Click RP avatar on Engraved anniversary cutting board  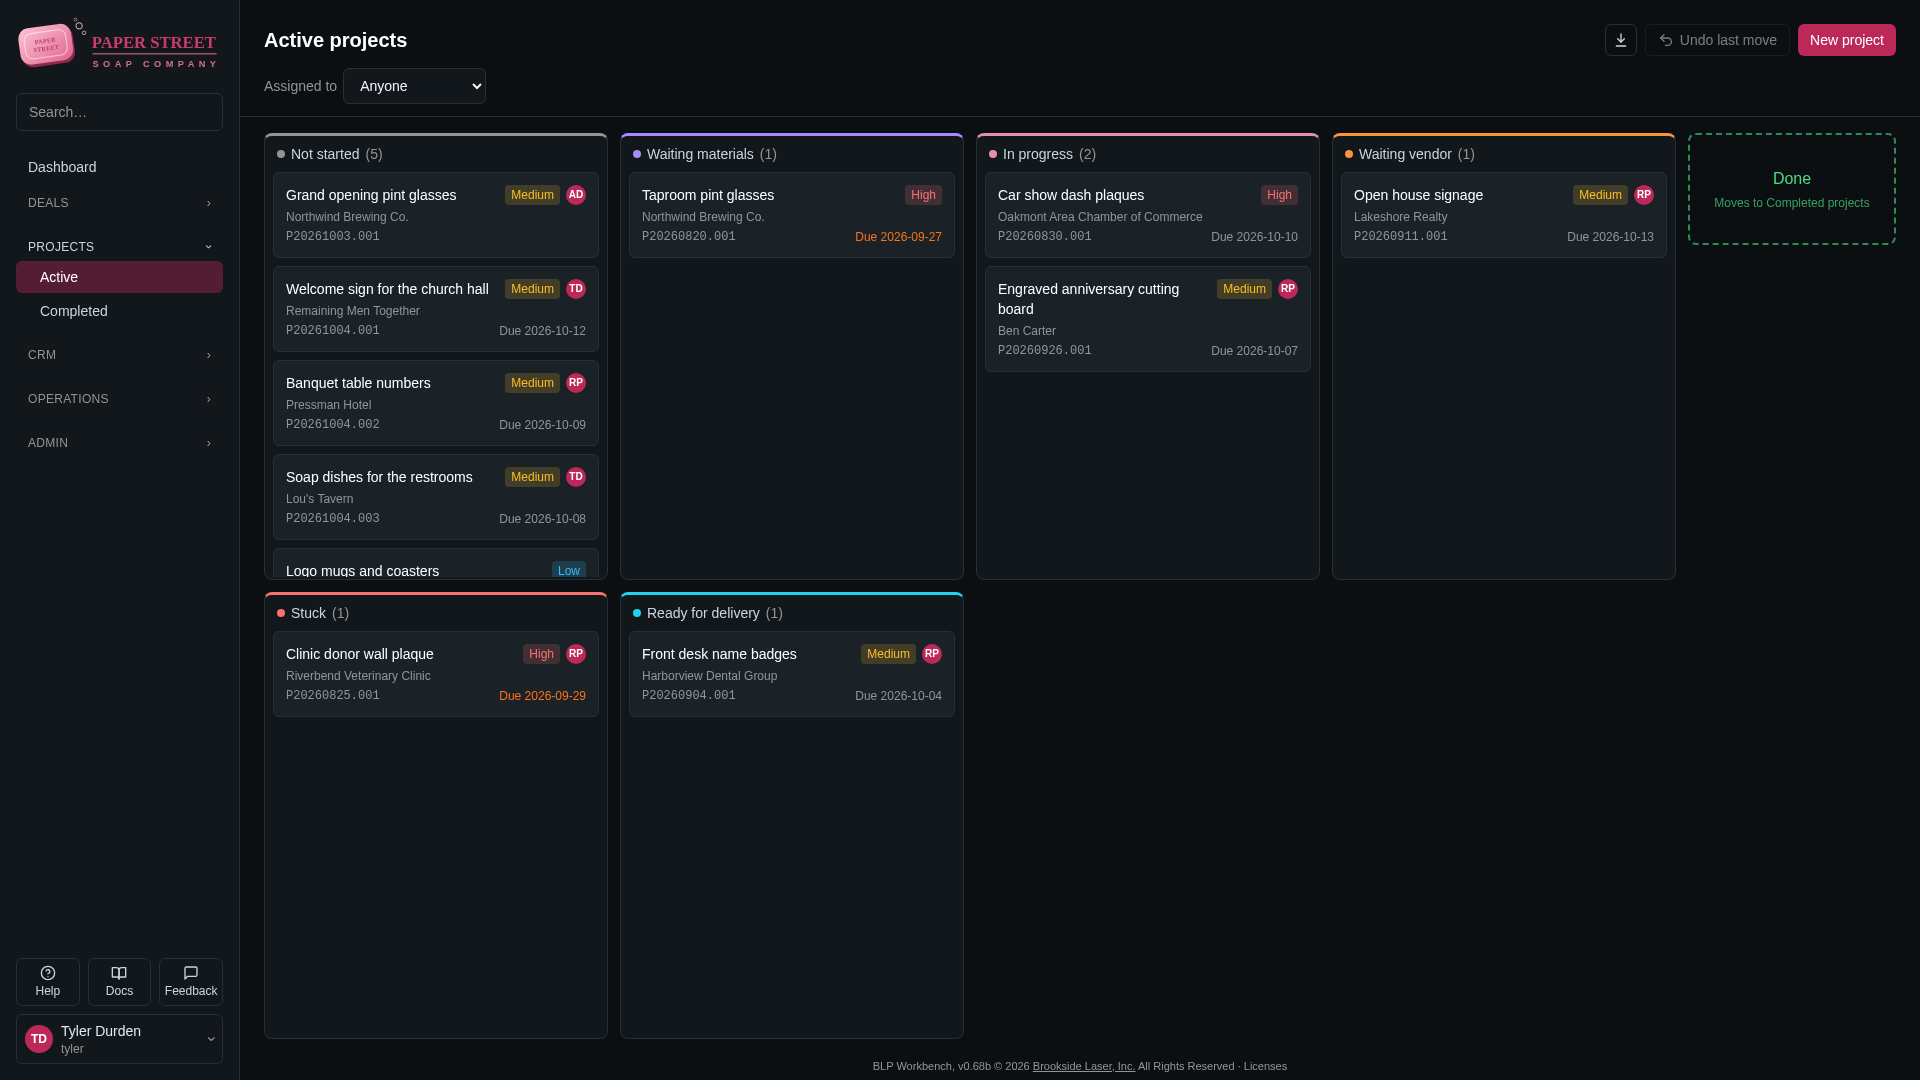click(1288, 289)
